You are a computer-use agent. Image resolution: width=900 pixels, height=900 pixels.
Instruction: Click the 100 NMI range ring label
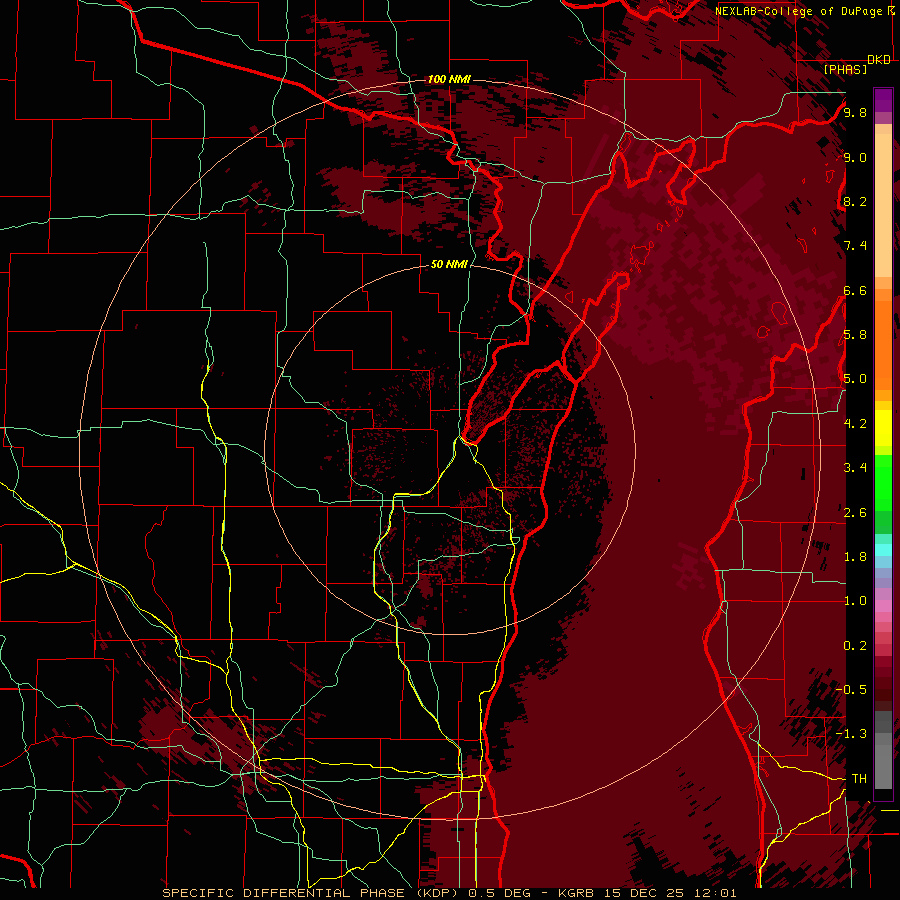click(449, 79)
